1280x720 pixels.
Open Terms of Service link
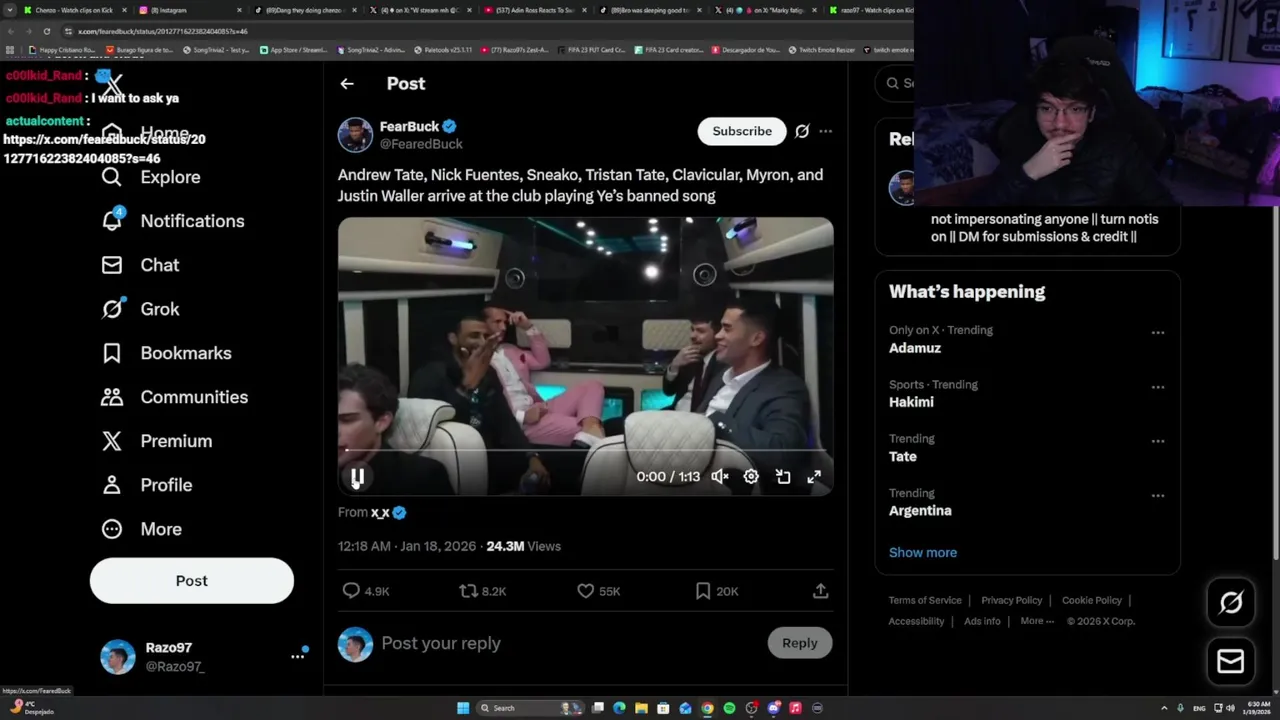coord(925,600)
